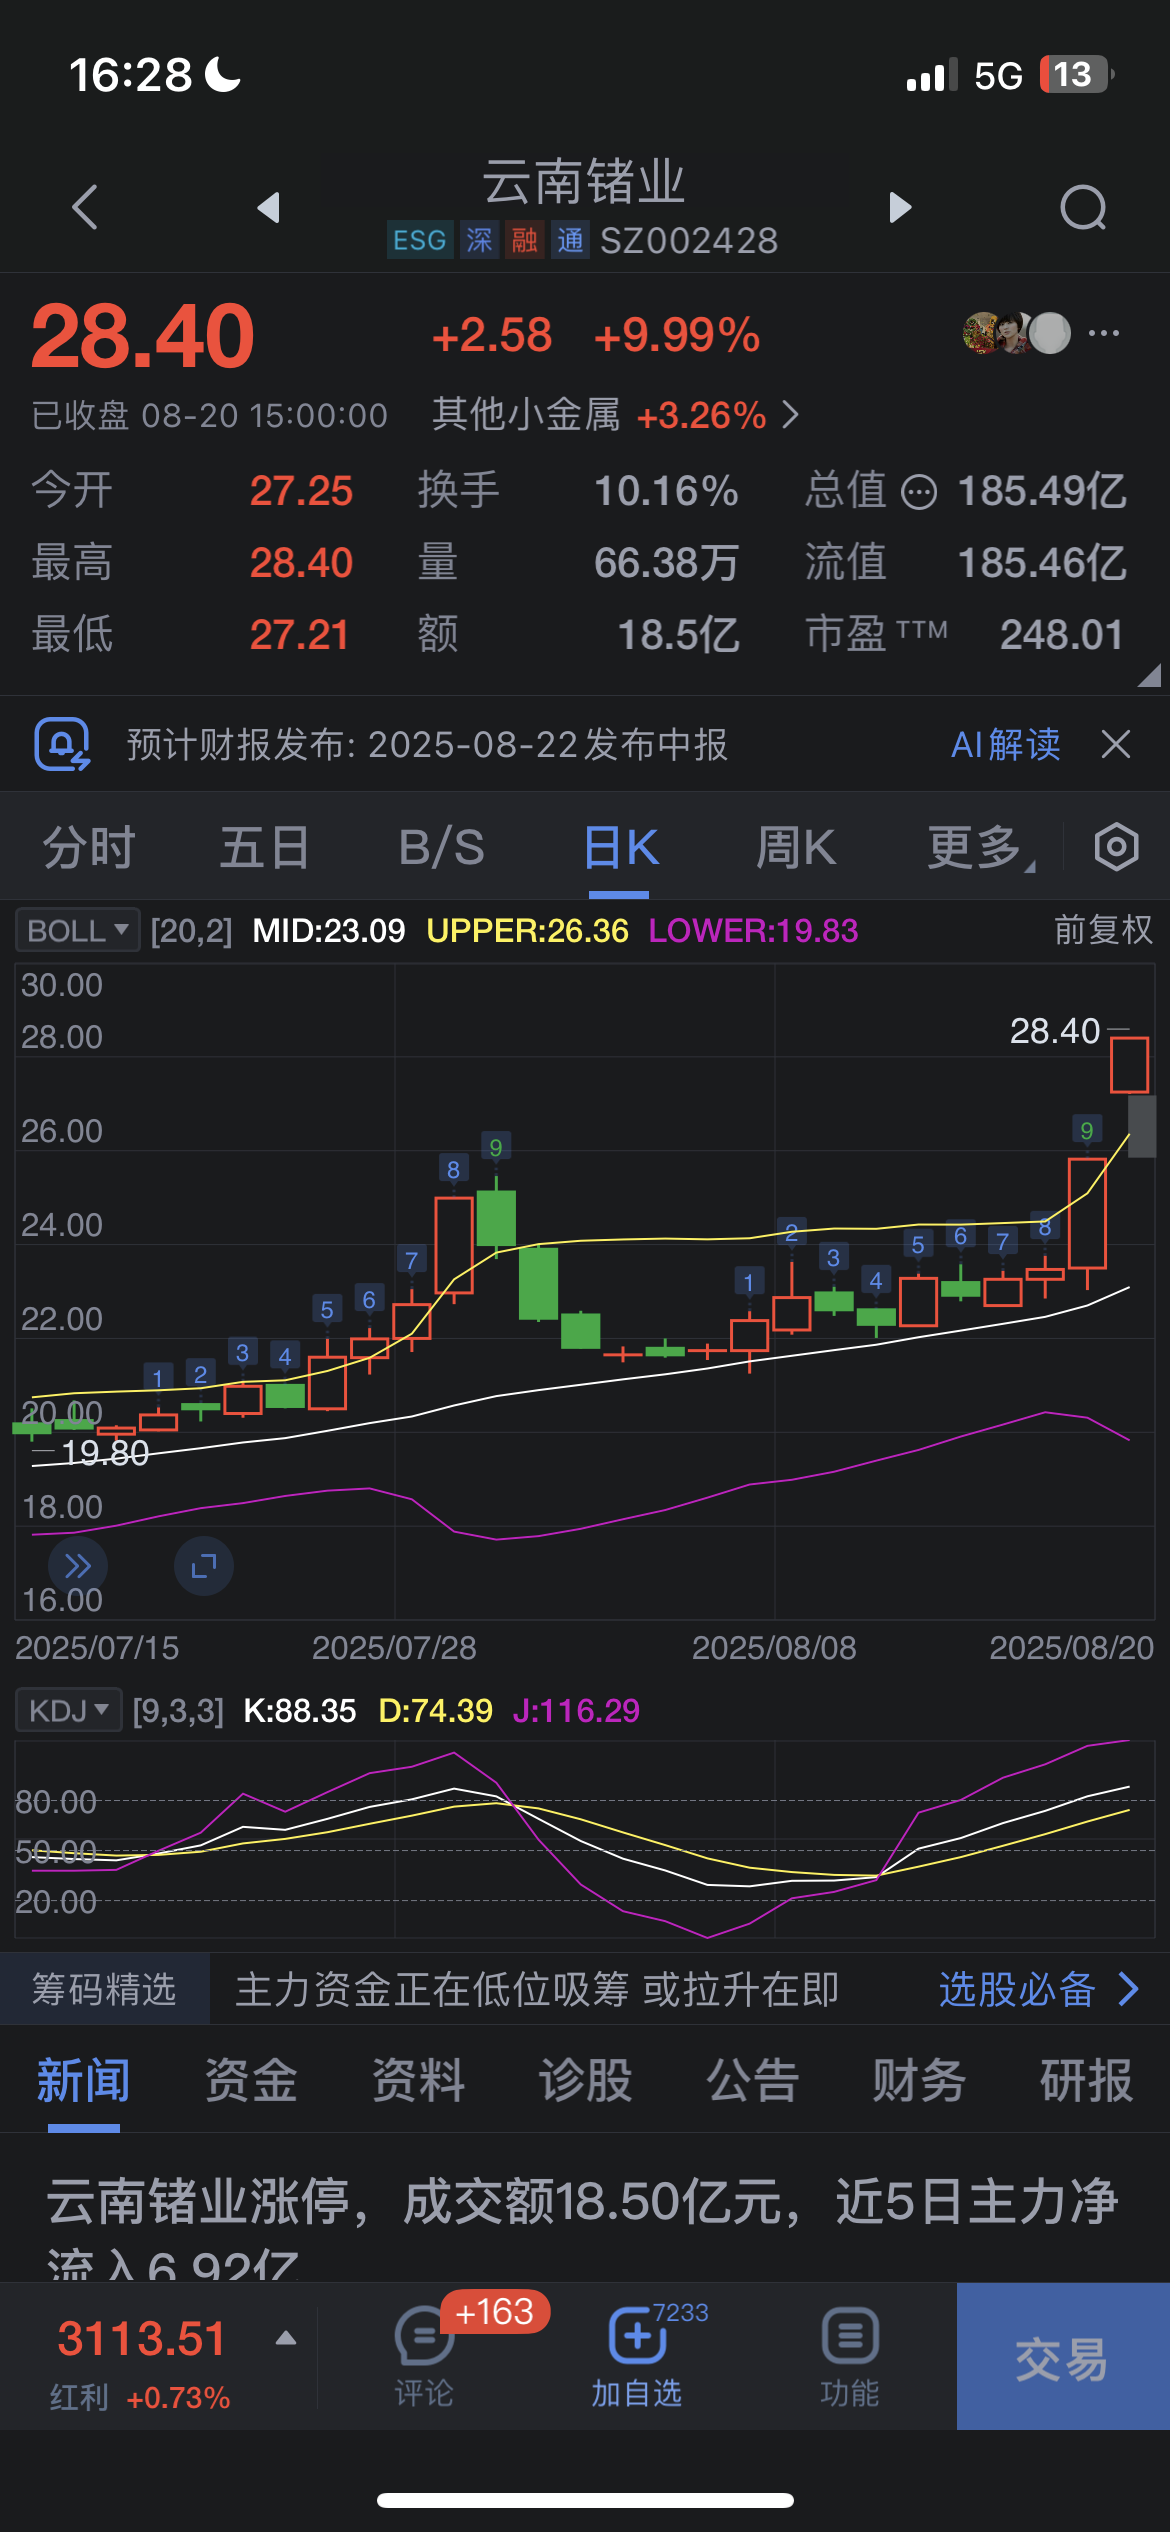1170x2532 pixels.
Task: Open fullscreen chart view icon
Action: (204, 1566)
